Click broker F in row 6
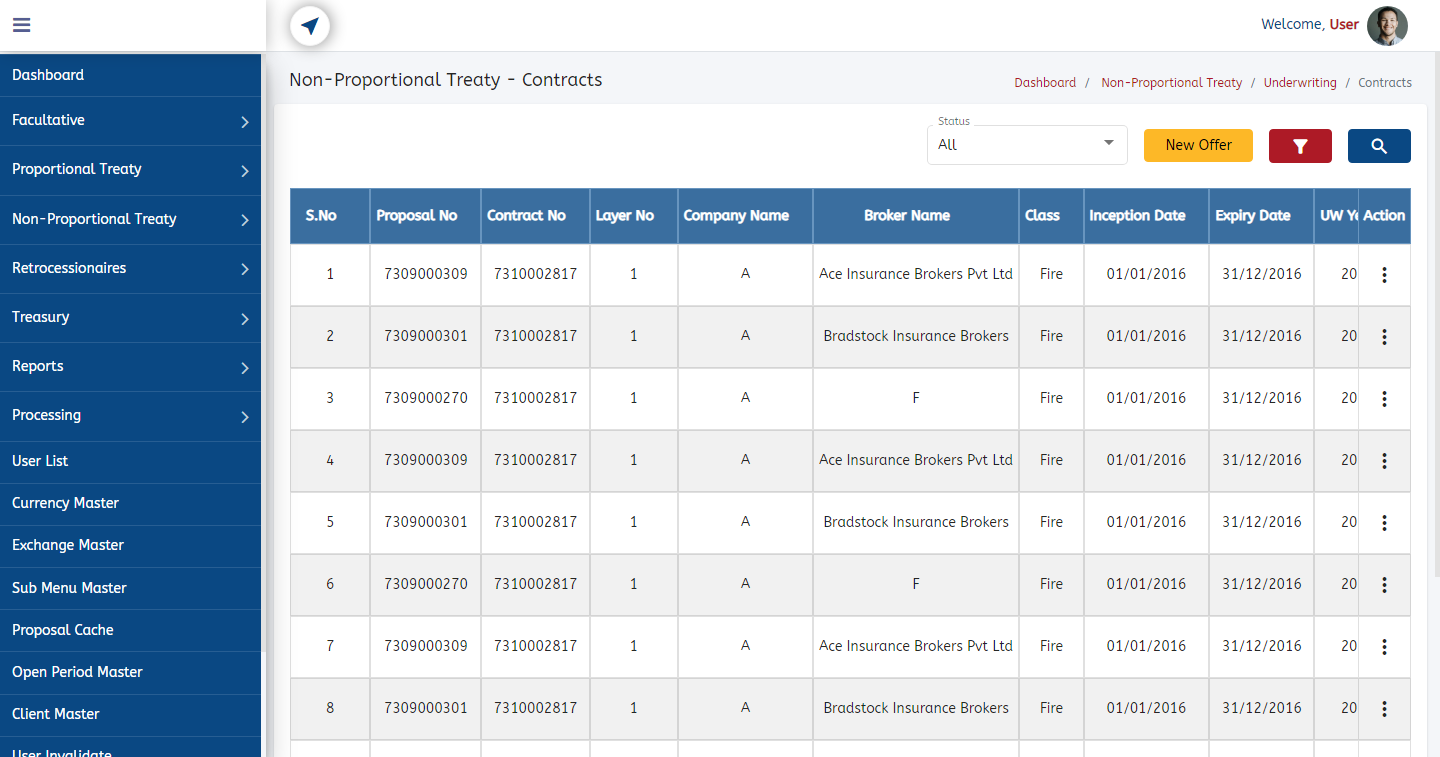Viewport: 1440px width, 757px height. tap(916, 584)
